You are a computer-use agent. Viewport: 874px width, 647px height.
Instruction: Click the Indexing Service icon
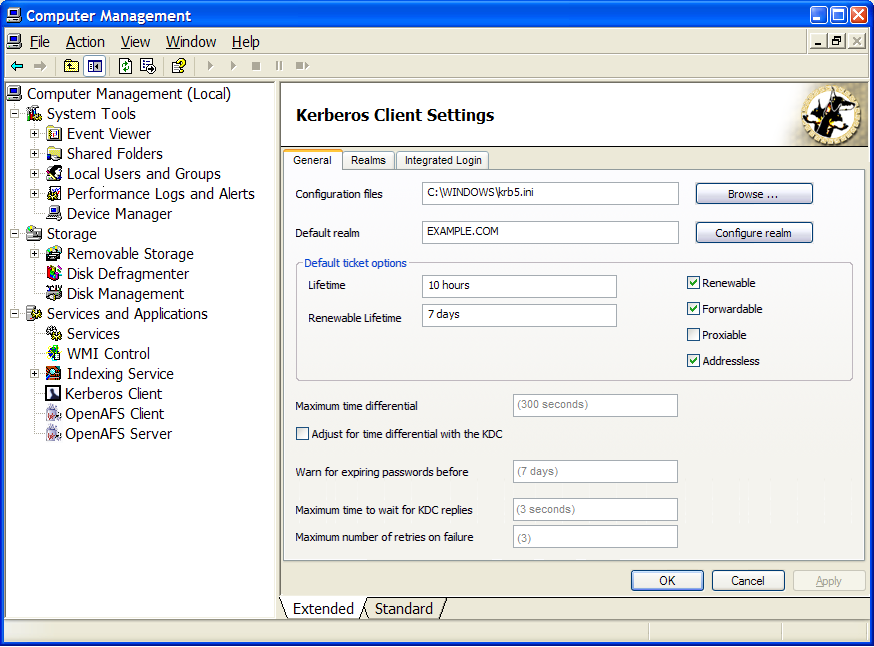tap(54, 373)
